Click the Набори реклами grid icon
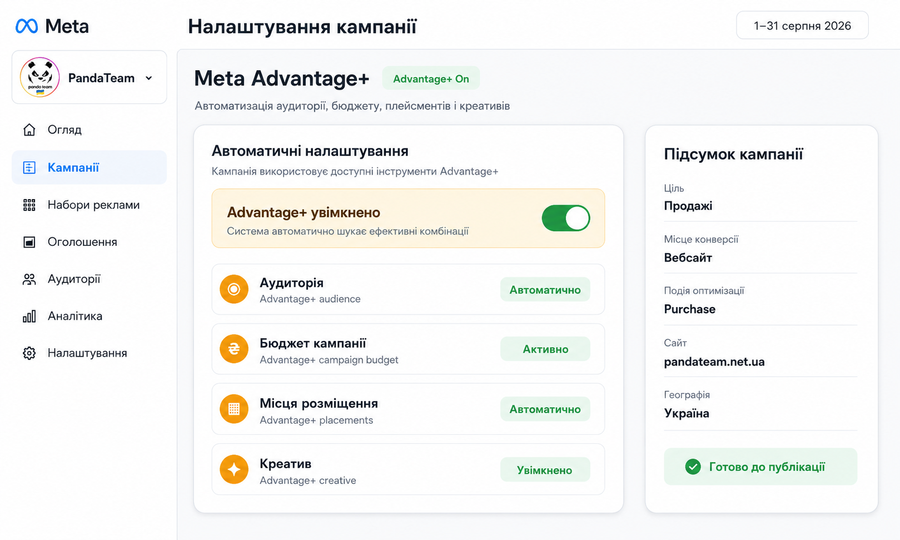 click(29, 205)
